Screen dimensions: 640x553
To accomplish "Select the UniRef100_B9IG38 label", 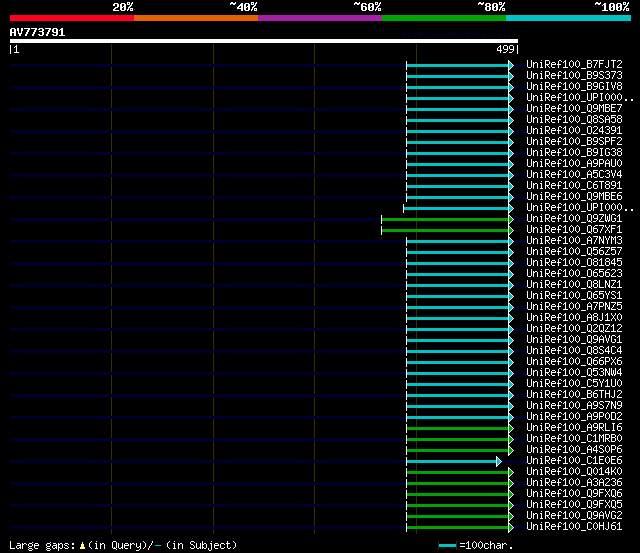I will [574, 153].
